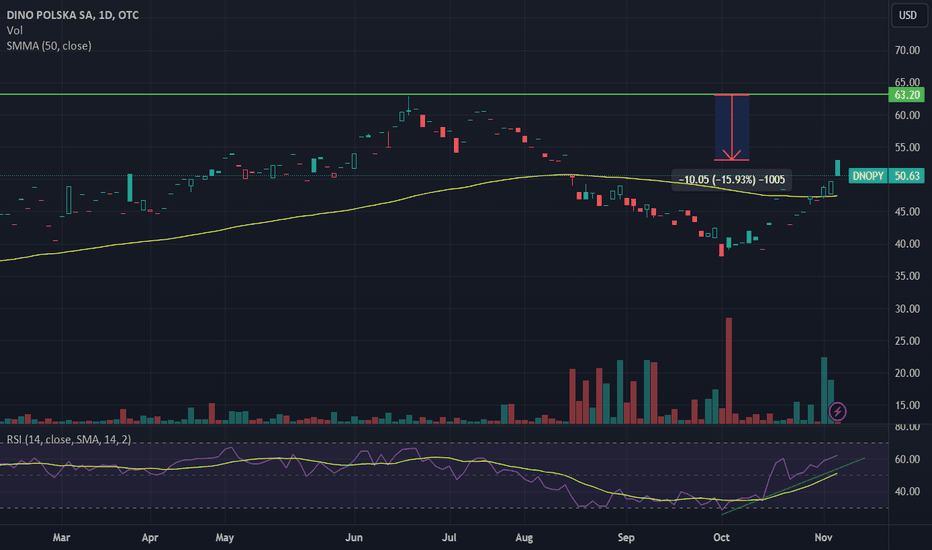
Task: Click the tallest red volume bar in October
Action: (729, 370)
